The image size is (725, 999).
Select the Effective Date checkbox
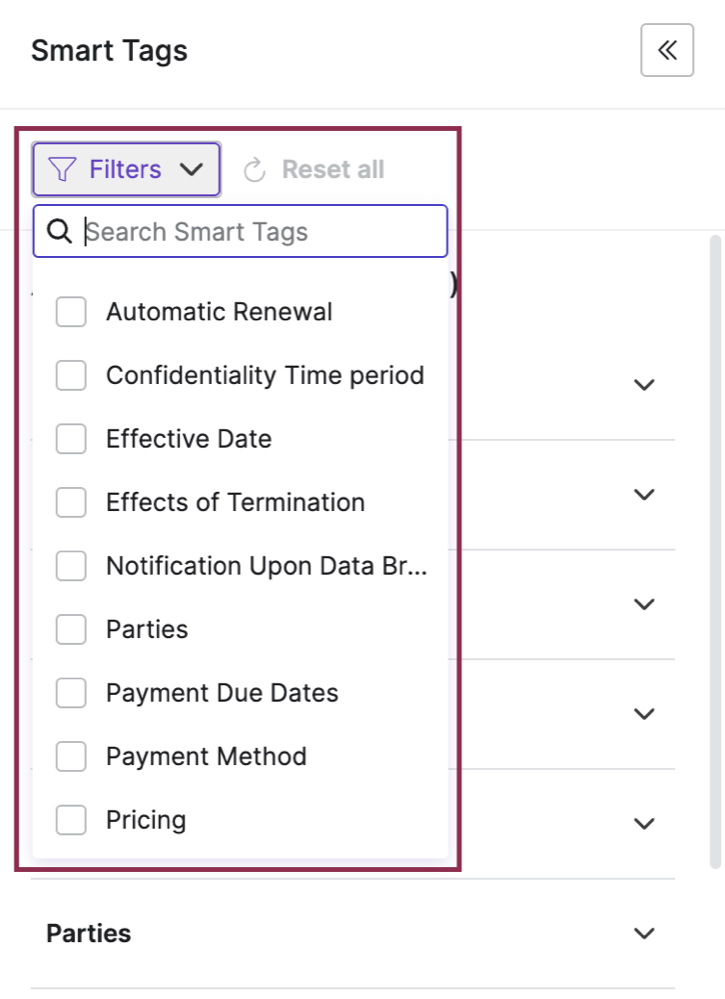point(70,438)
